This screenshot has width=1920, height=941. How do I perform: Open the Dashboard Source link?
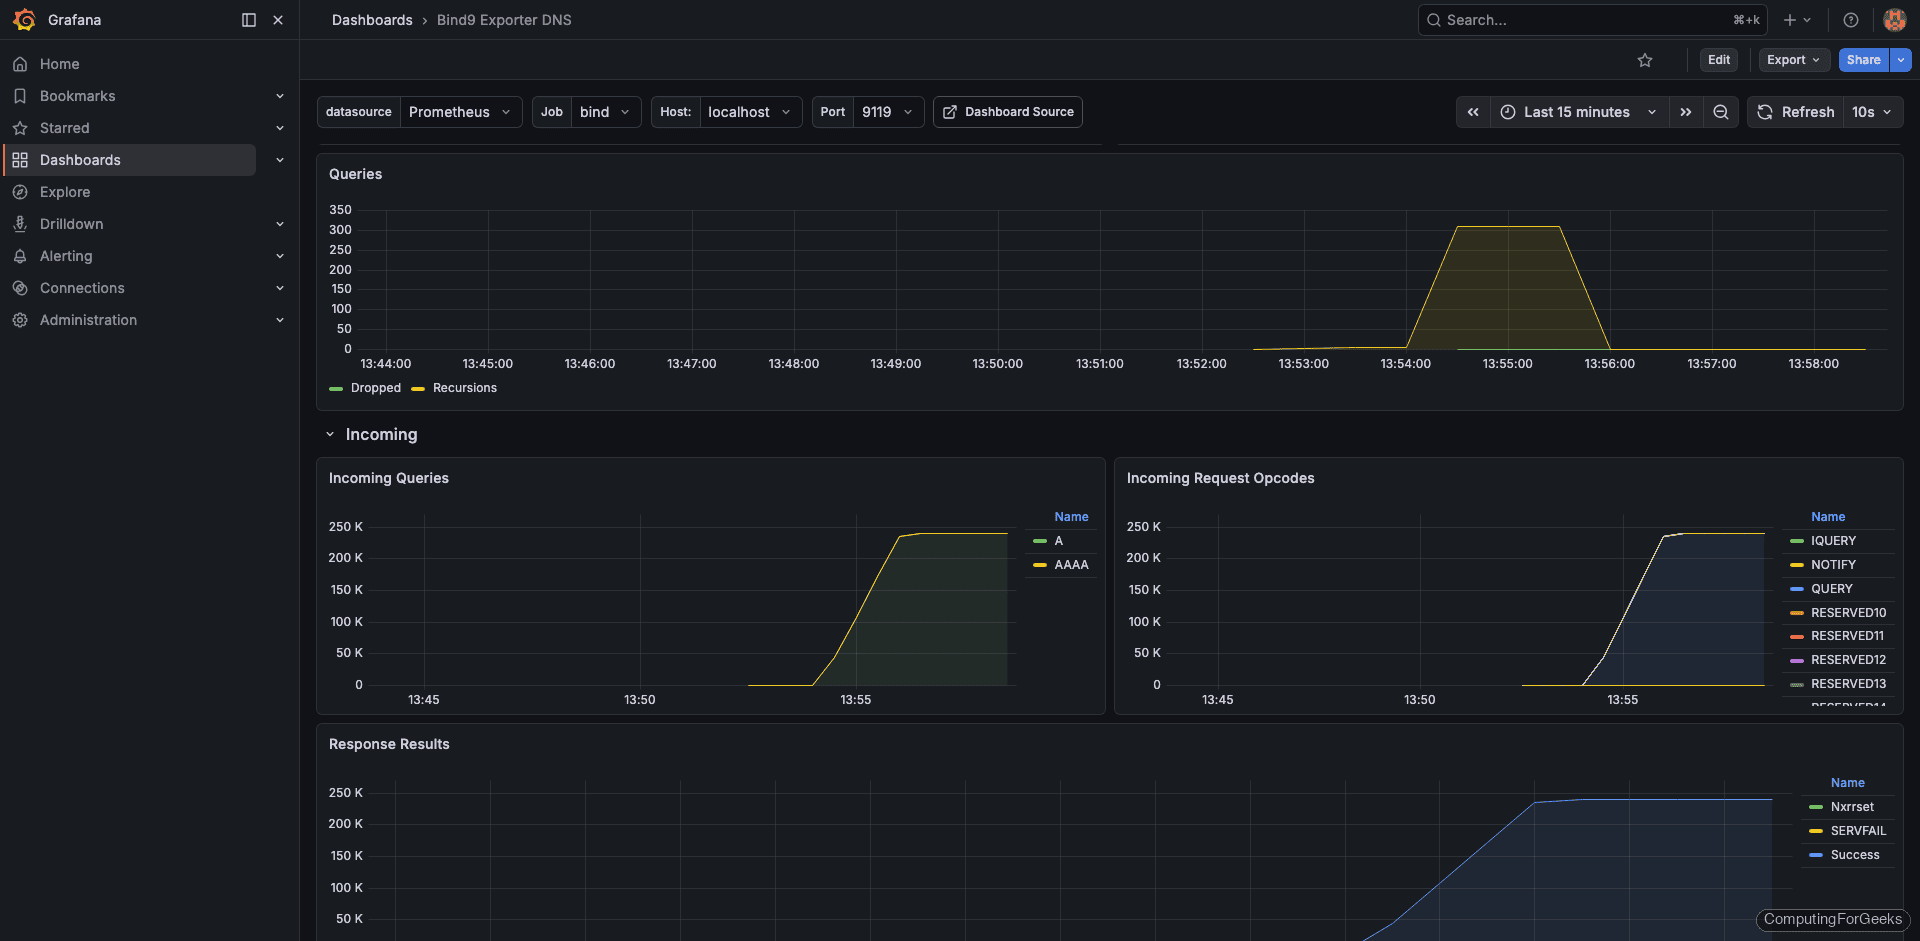click(1007, 112)
